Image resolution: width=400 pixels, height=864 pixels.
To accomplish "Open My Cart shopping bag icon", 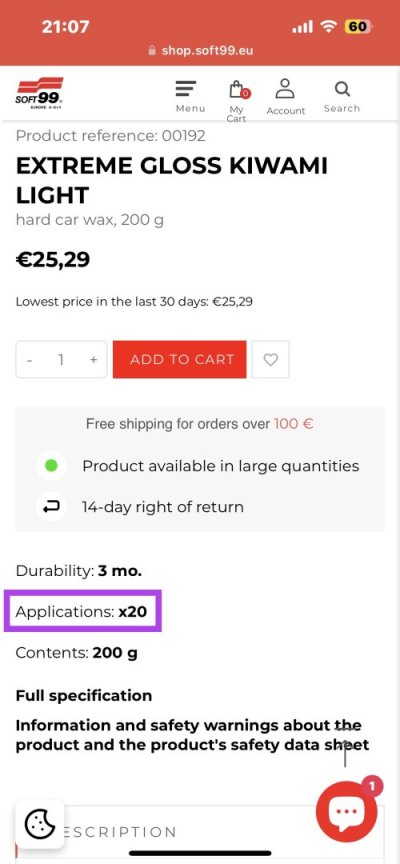I will 237,90.
